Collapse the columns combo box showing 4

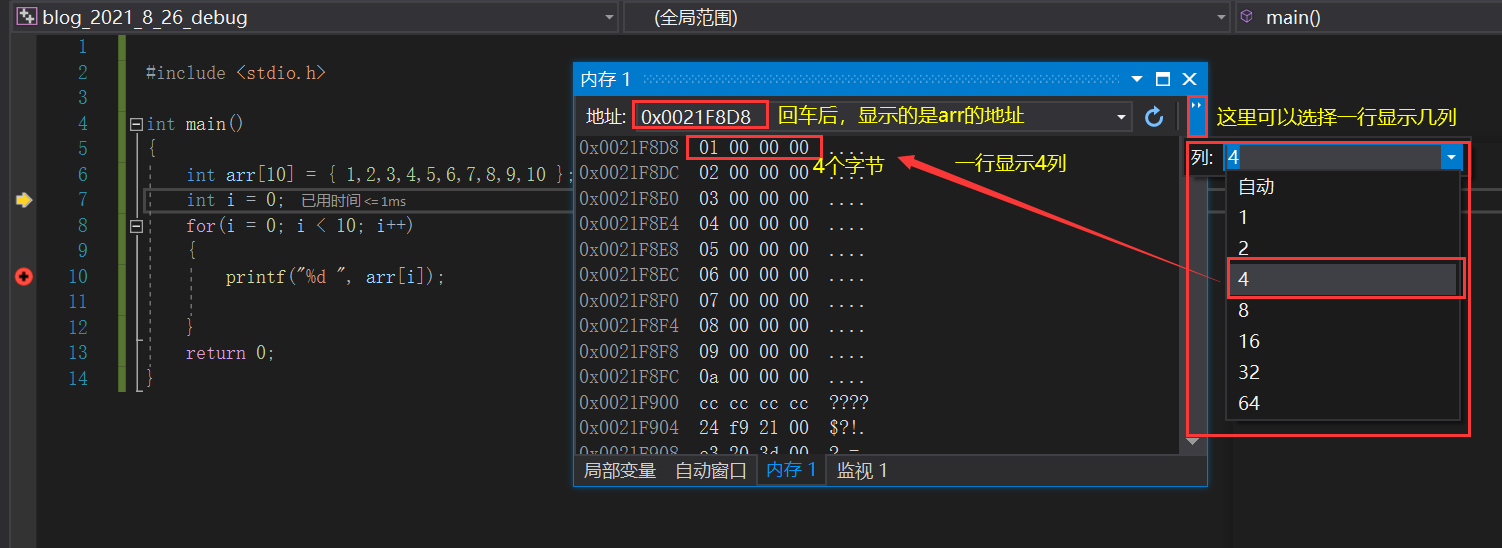(x=1451, y=157)
